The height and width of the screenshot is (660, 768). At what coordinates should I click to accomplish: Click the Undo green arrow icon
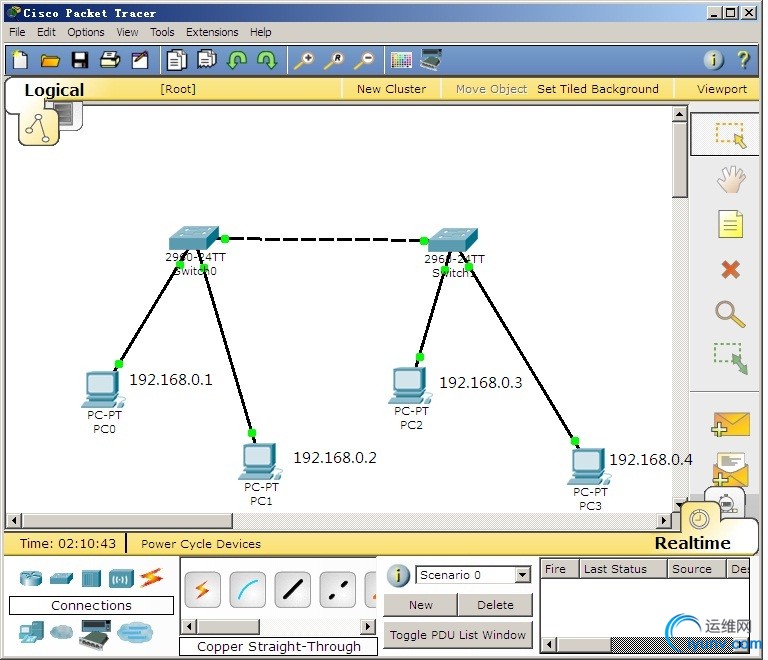pos(237,60)
